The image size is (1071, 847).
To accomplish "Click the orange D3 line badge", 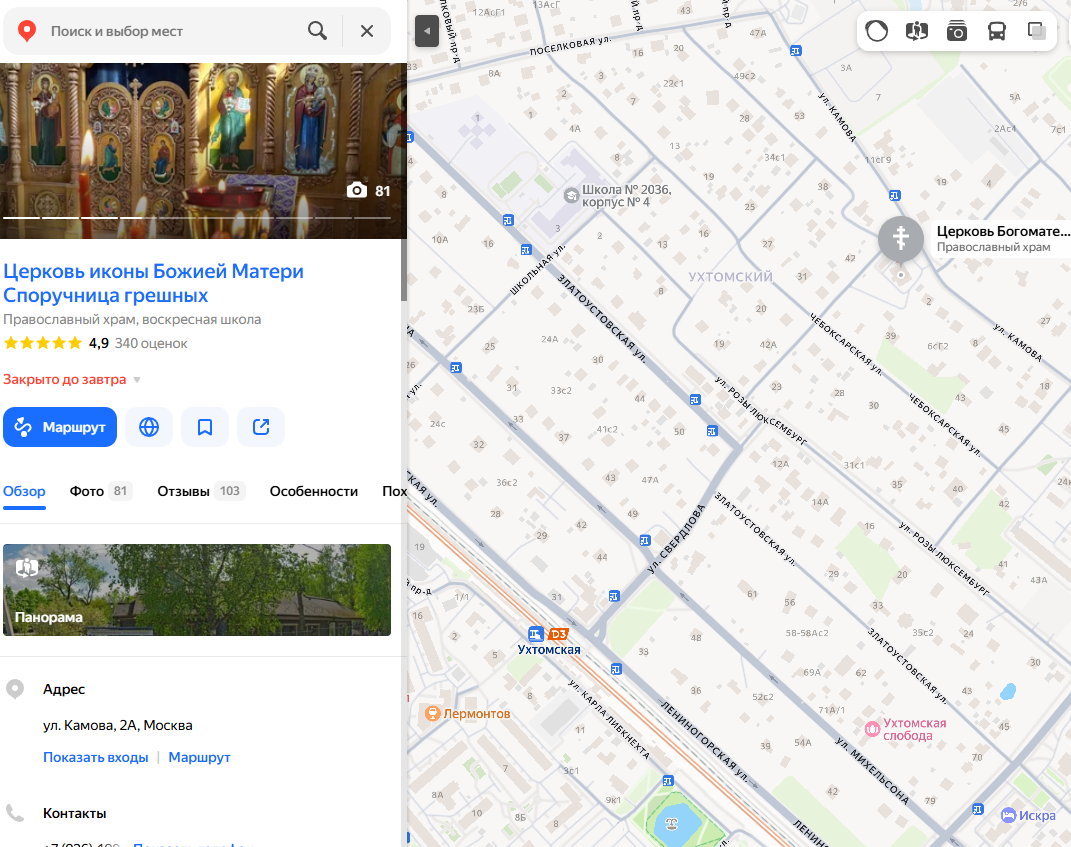I will [x=559, y=634].
